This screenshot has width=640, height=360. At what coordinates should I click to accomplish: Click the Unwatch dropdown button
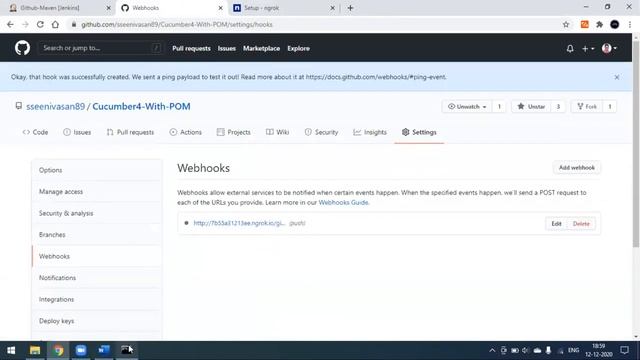(467, 107)
